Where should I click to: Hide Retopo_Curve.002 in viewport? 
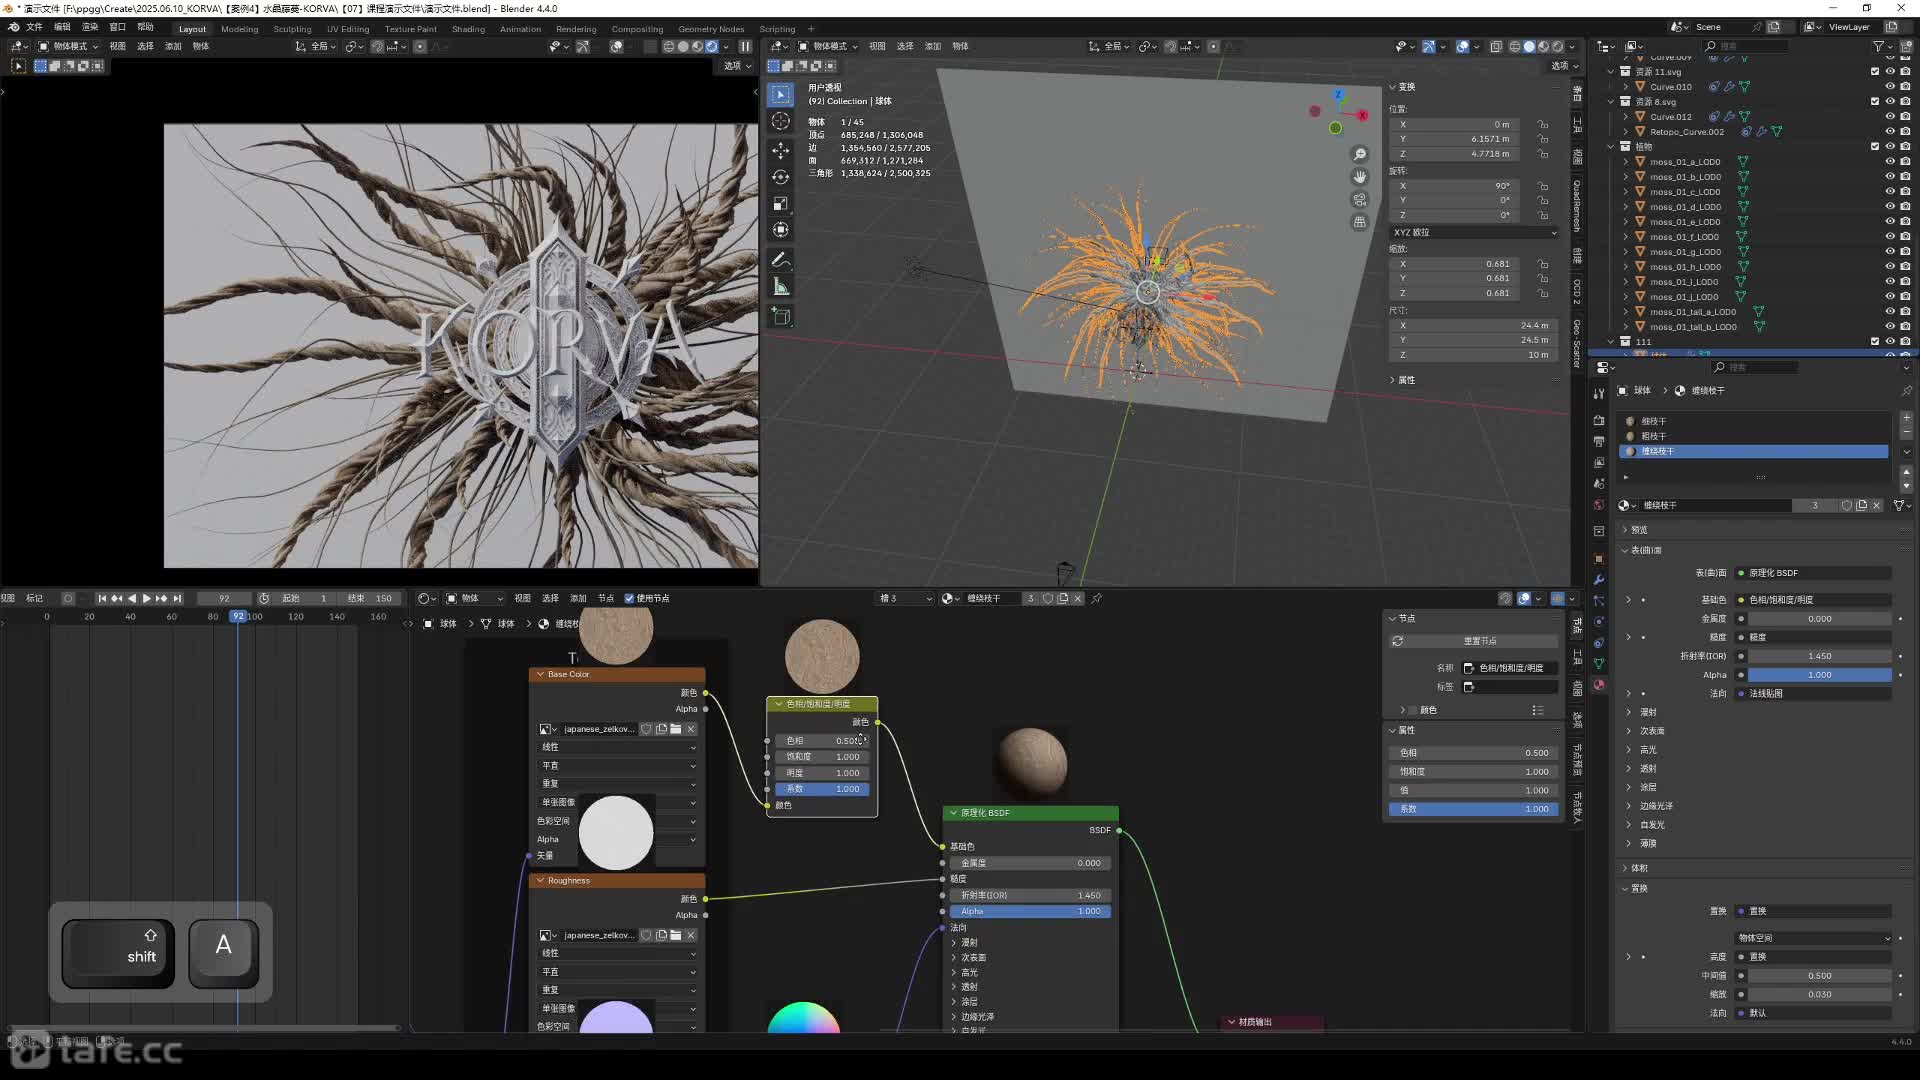tap(1890, 132)
